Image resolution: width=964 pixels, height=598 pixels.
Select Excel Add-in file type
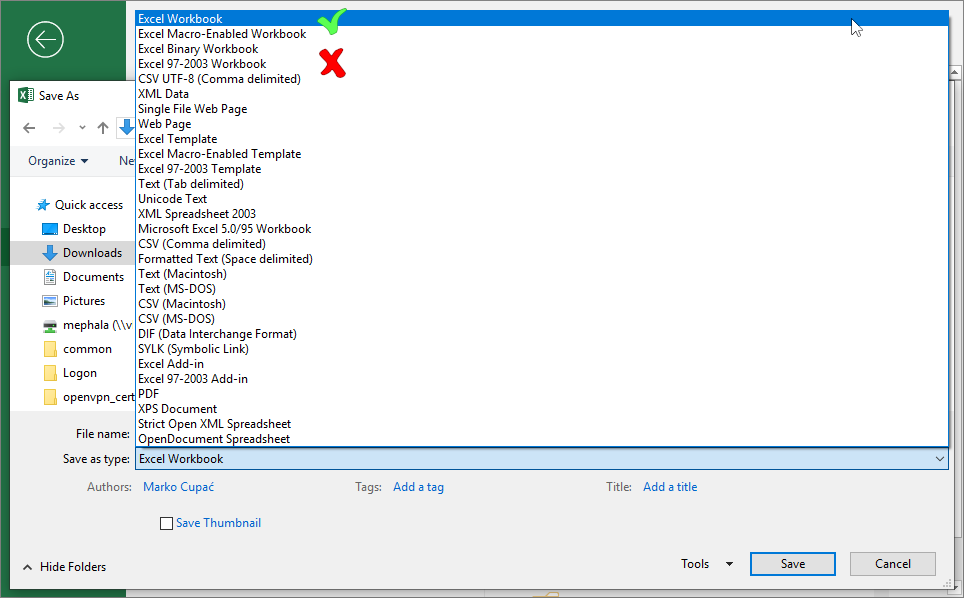click(x=542, y=364)
